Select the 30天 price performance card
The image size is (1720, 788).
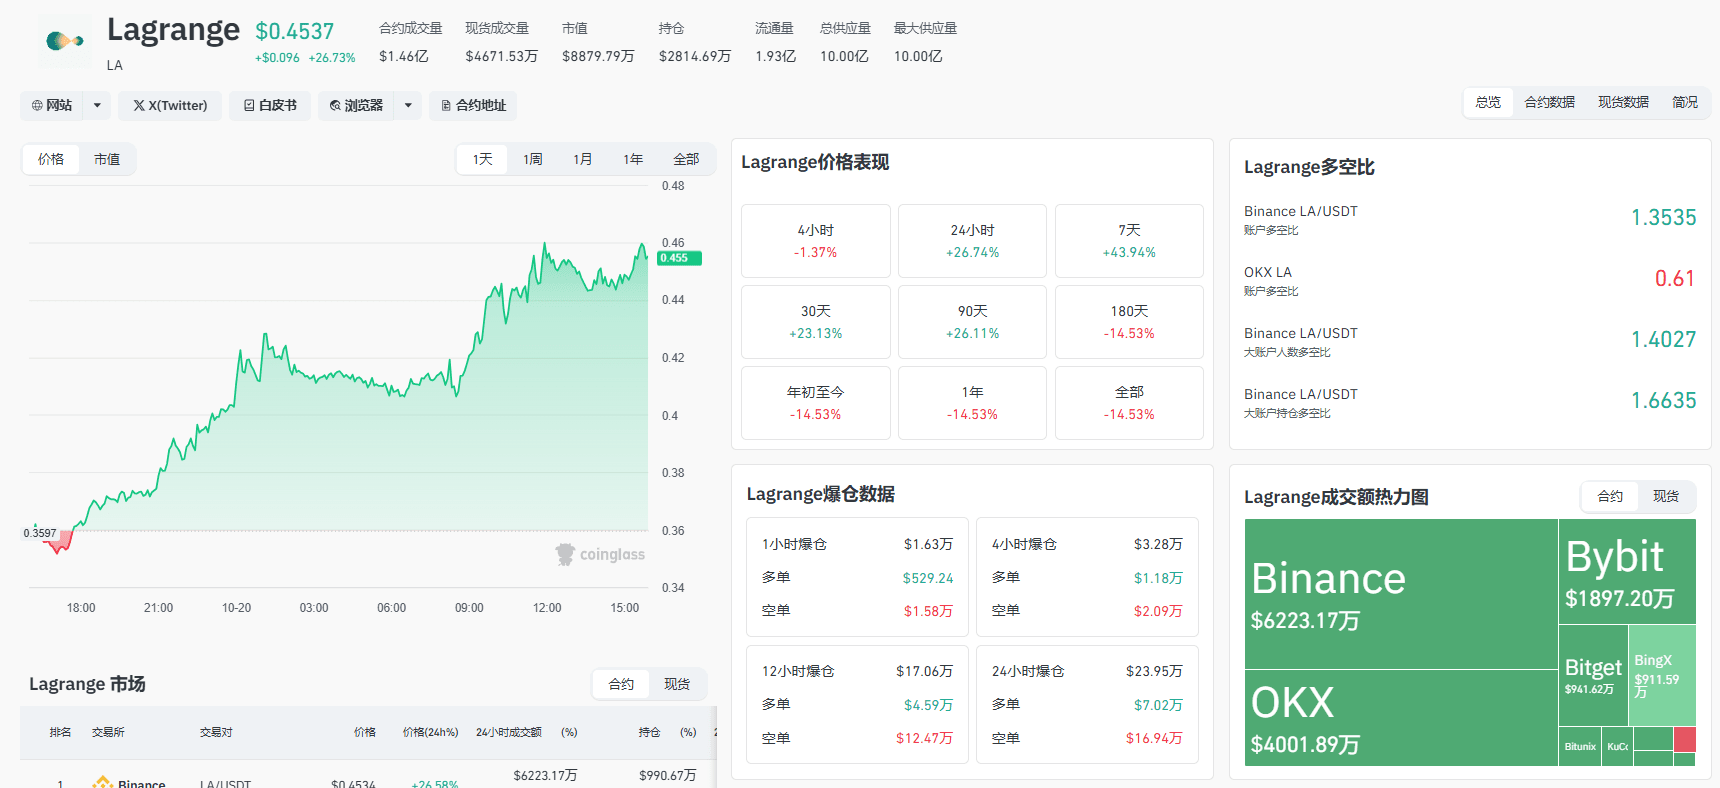pos(816,322)
